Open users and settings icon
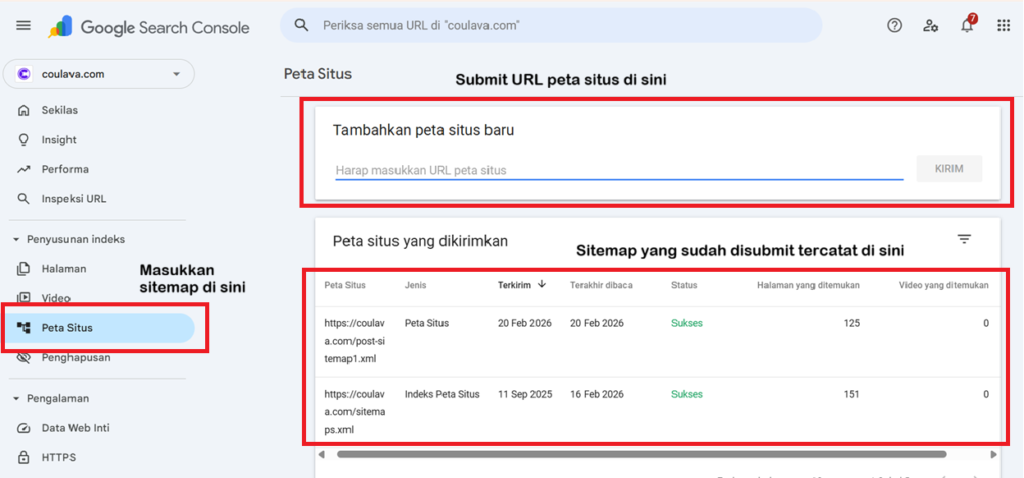The height and width of the screenshot is (478, 1024). [931, 25]
